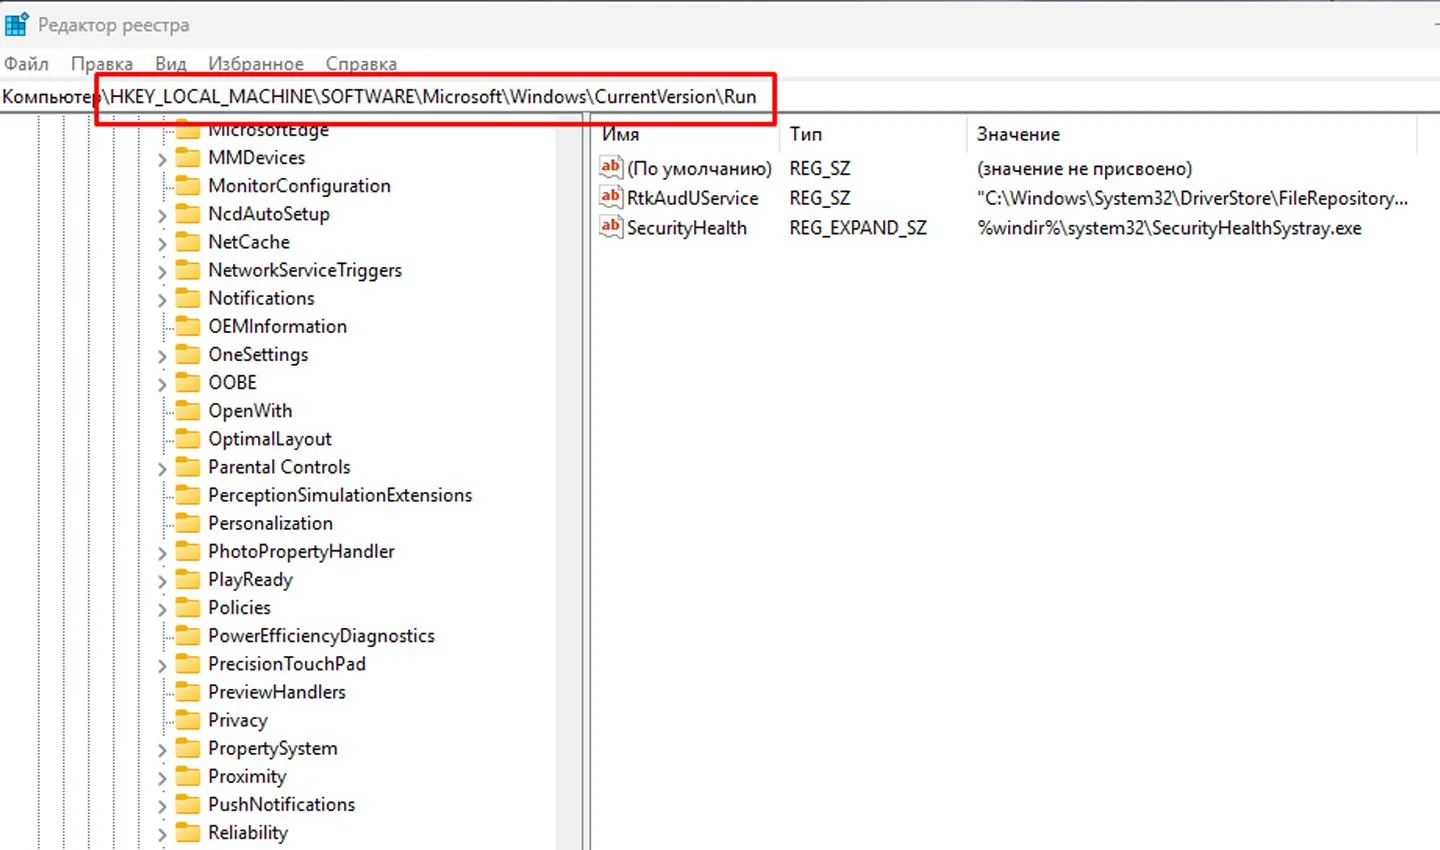Select the OOBE folder icon
The height and width of the screenshot is (850, 1440).
coord(188,382)
